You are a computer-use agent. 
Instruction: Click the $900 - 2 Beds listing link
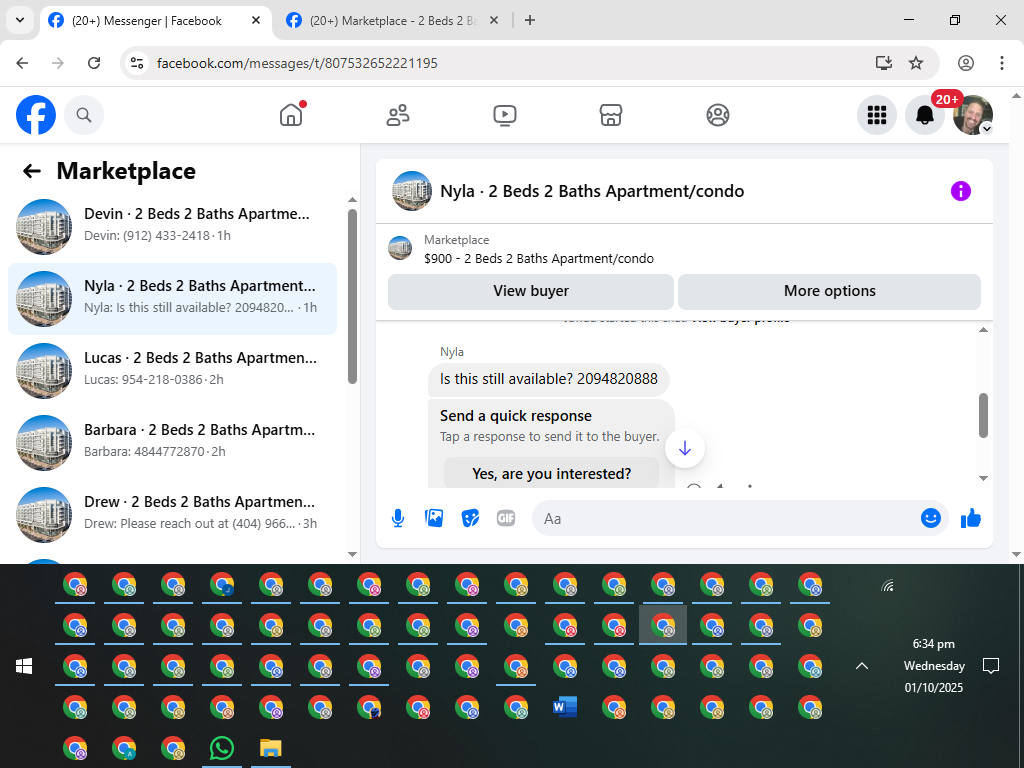(539, 259)
